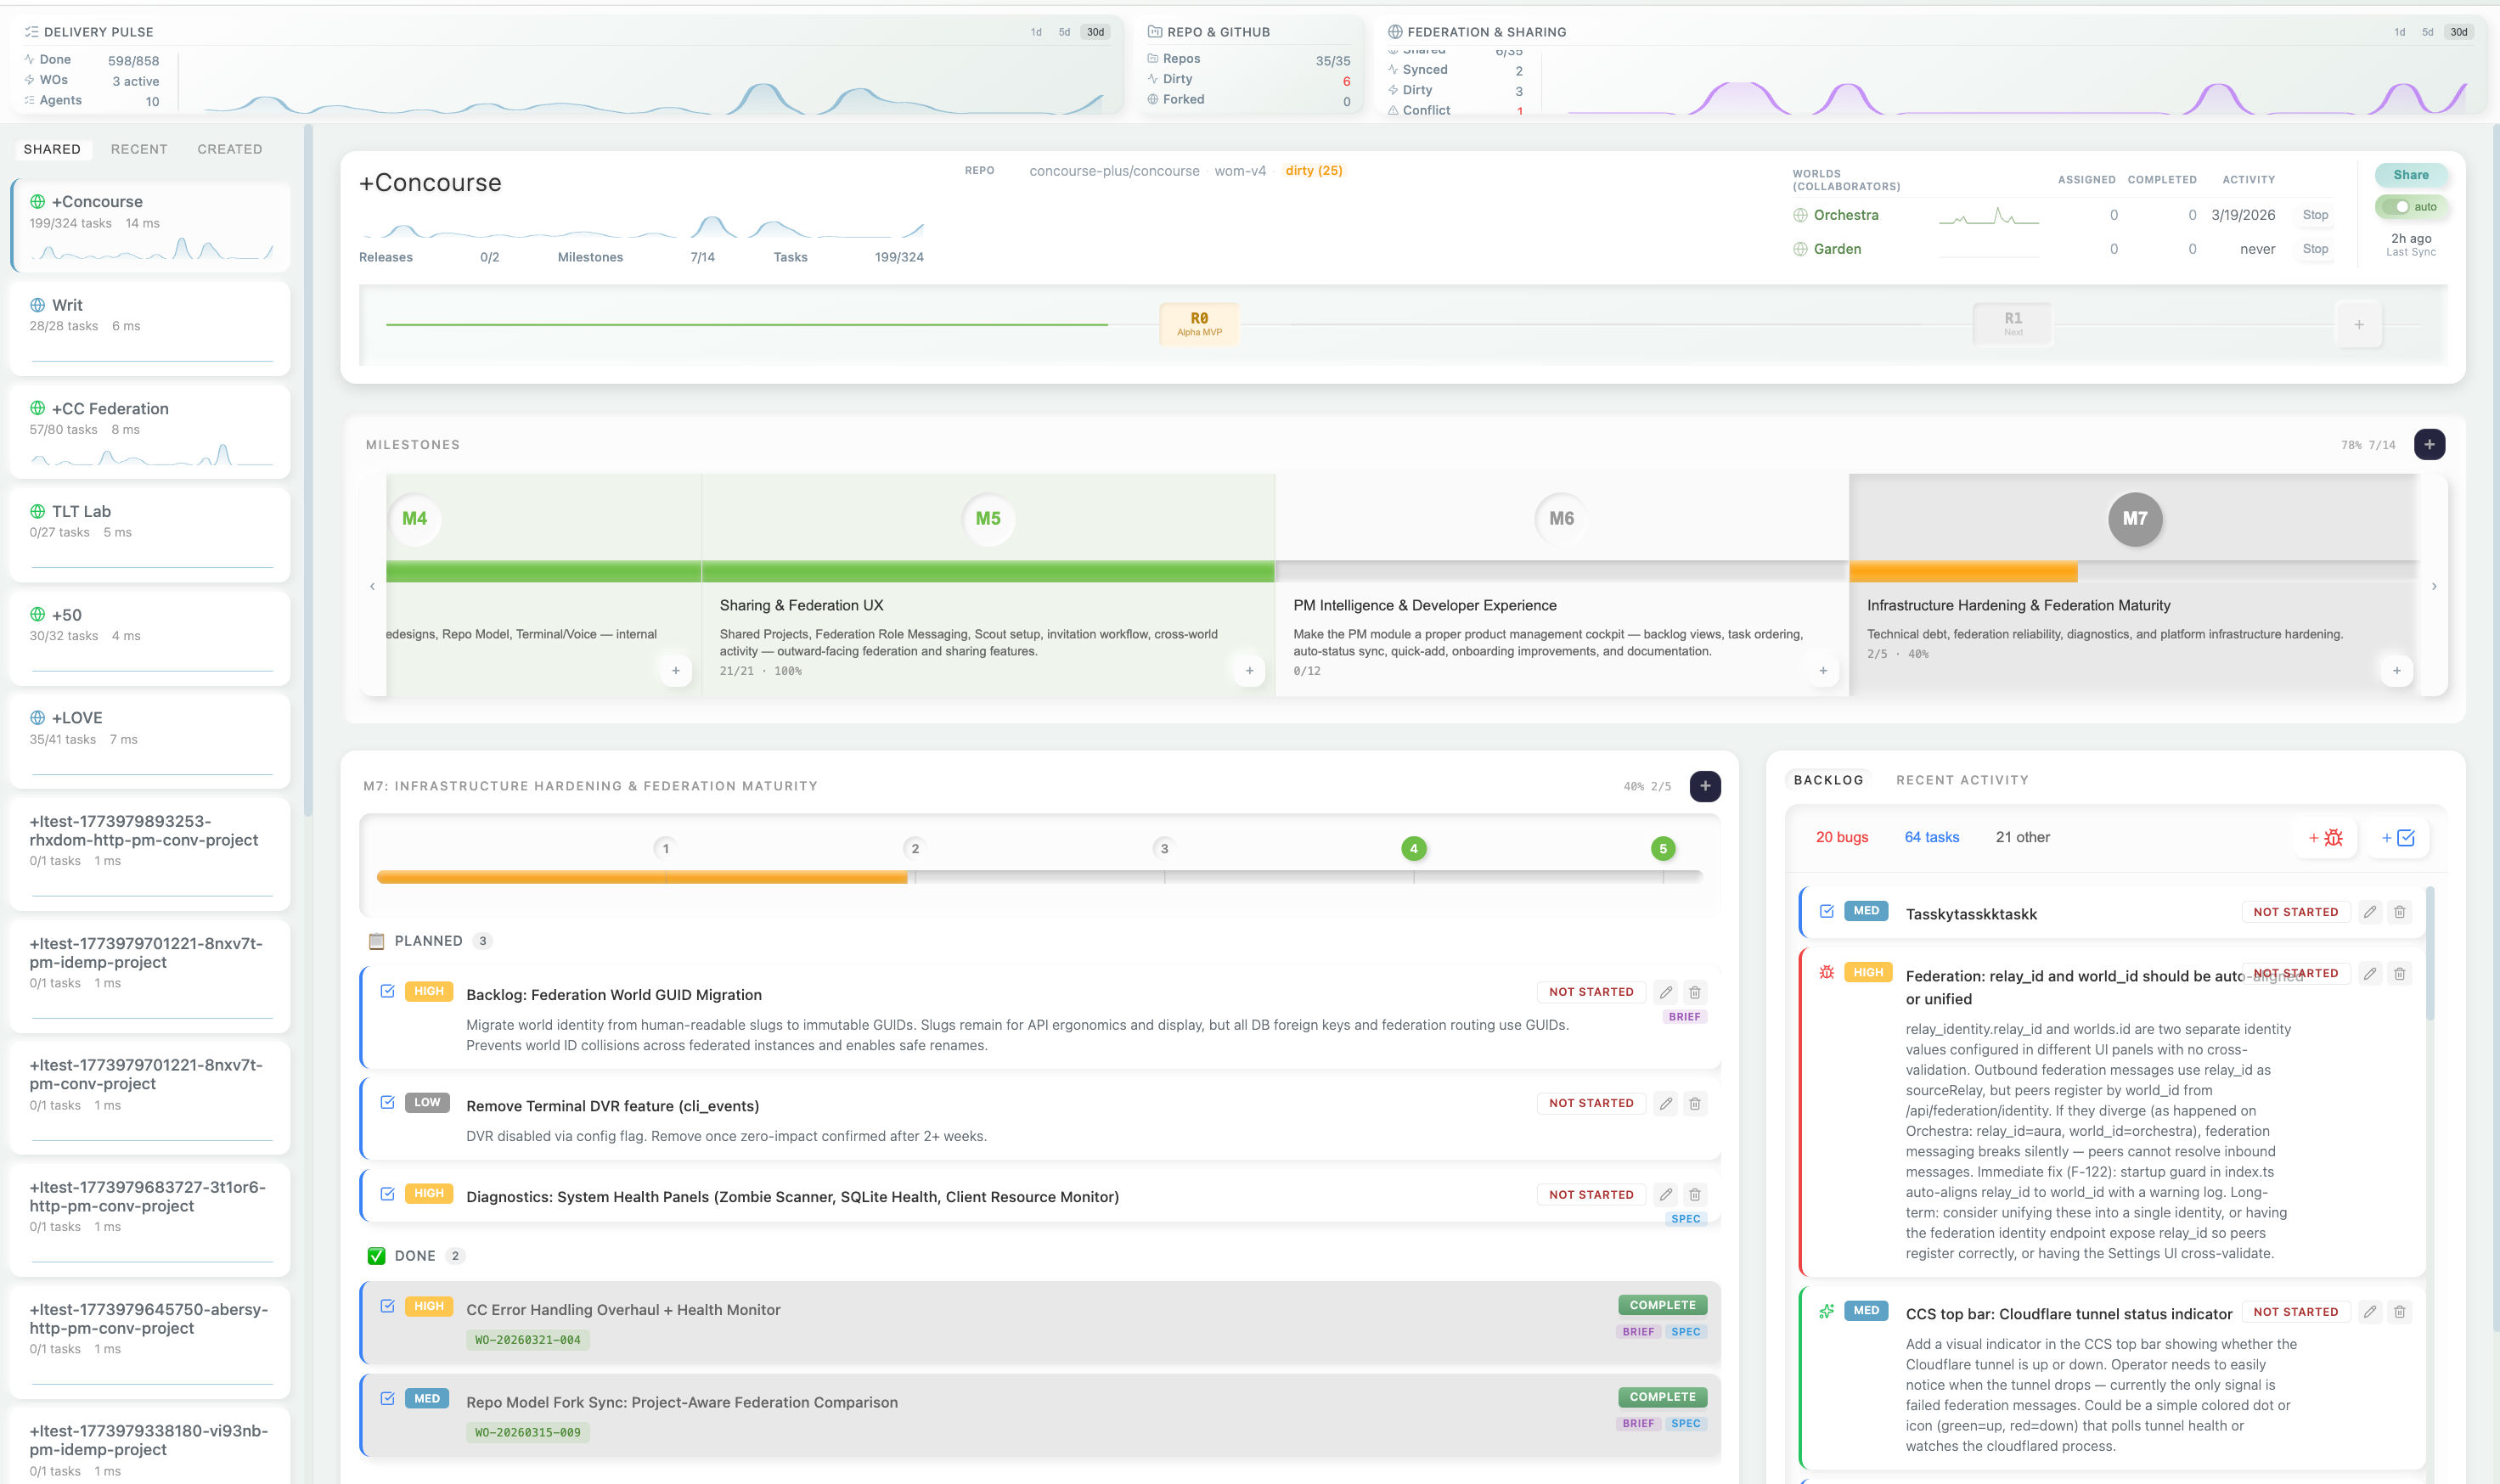
Task: Click the Share button
Action: click(x=2411, y=175)
